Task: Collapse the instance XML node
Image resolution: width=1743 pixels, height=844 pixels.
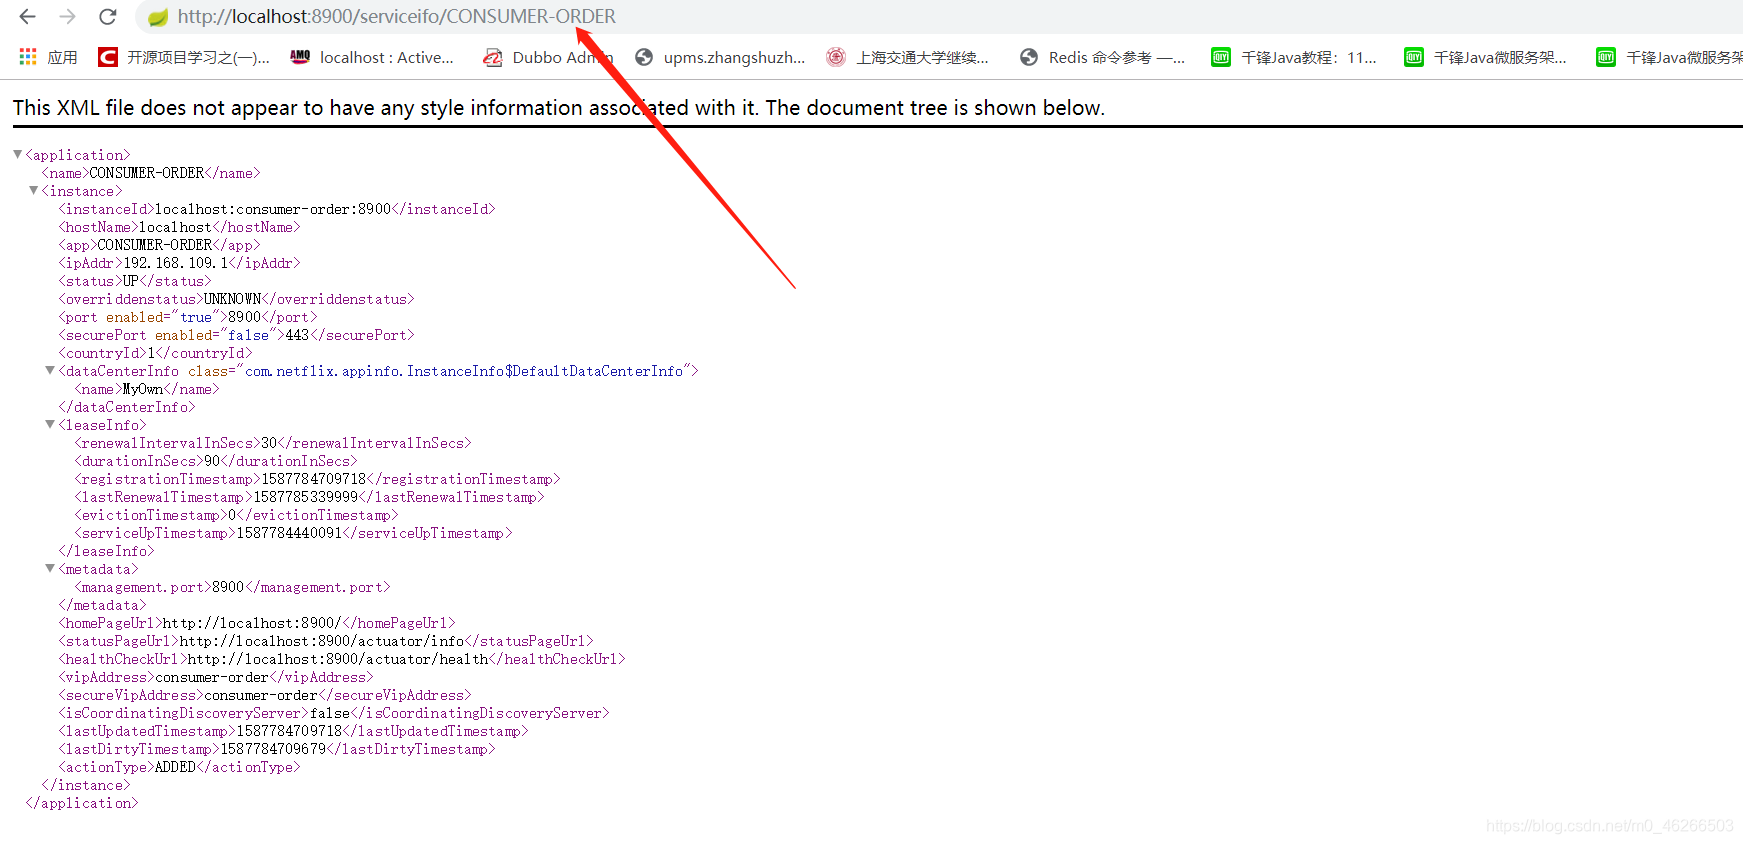Action: [x=34, y=190]
